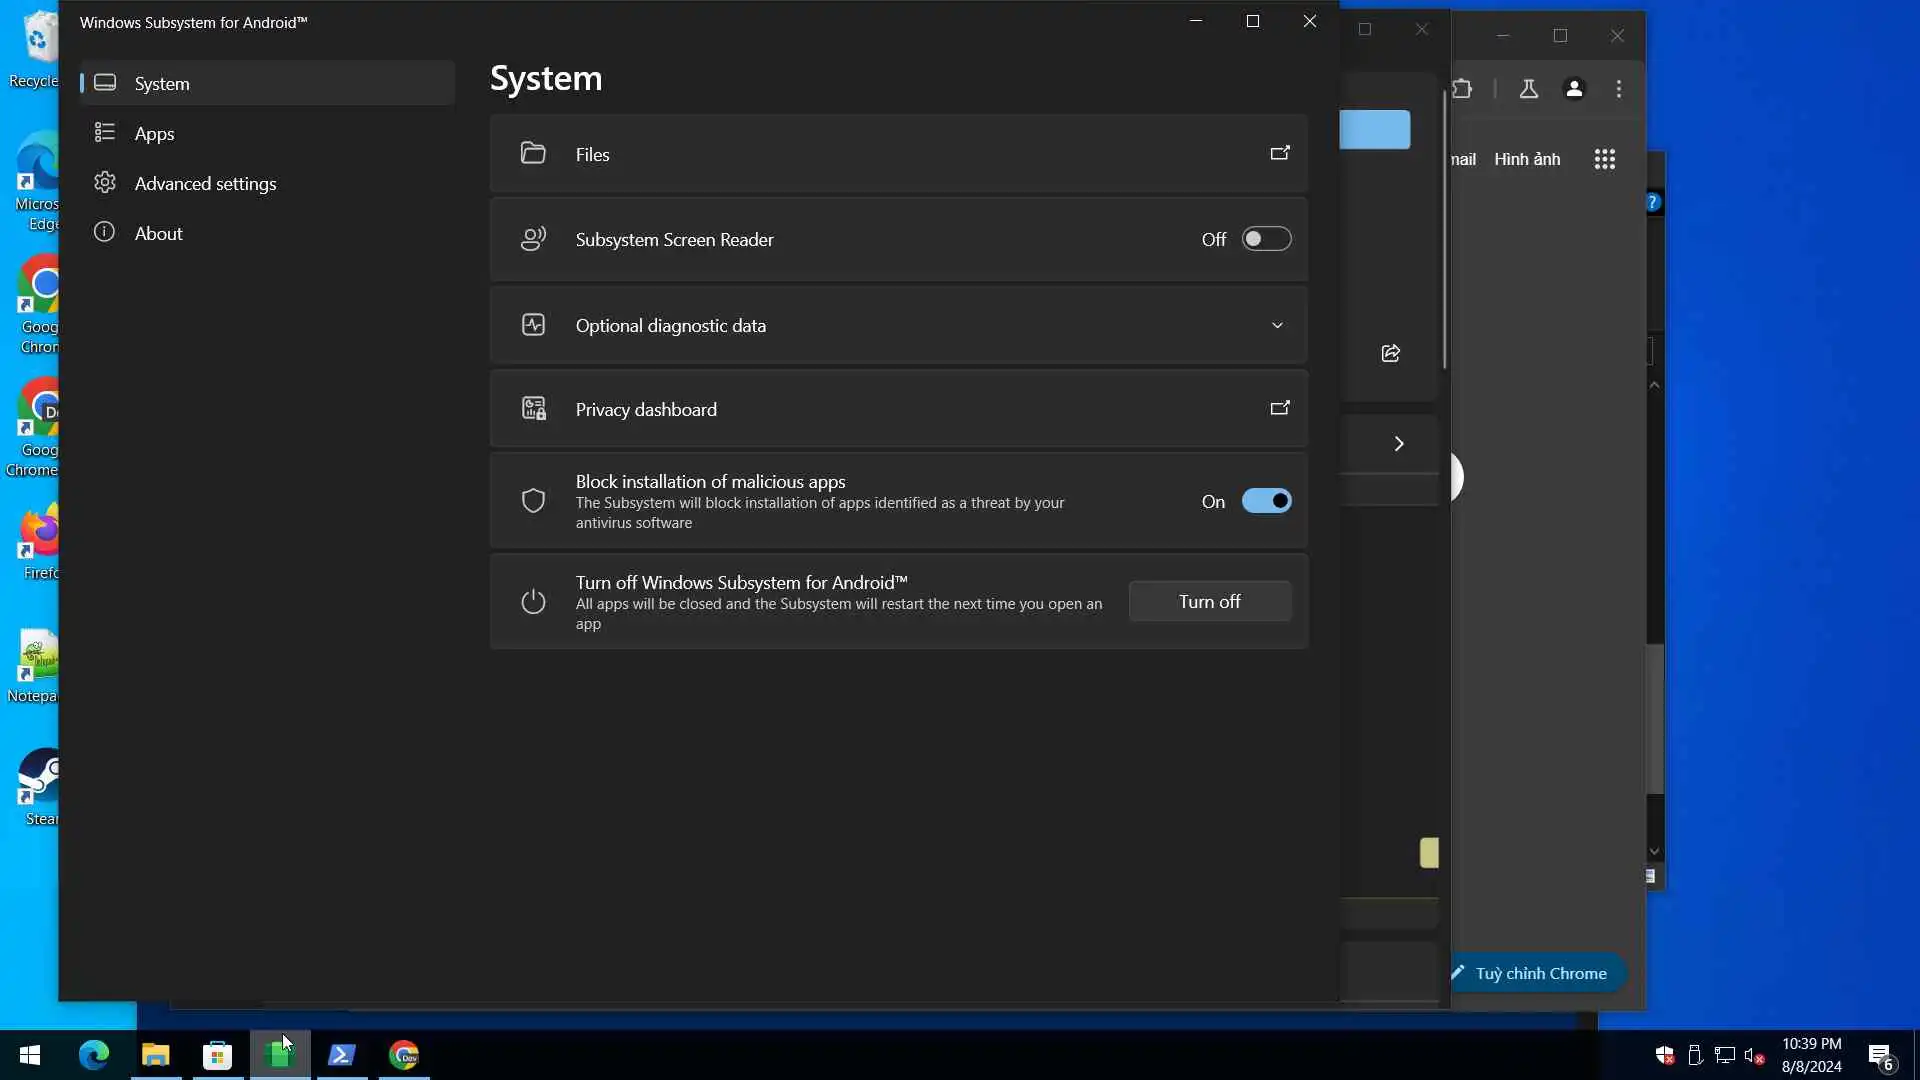Disable Block installation of malicious apps
Image resolution: width=1920 pixels, height=1080 pixels.
(1266, 501)
